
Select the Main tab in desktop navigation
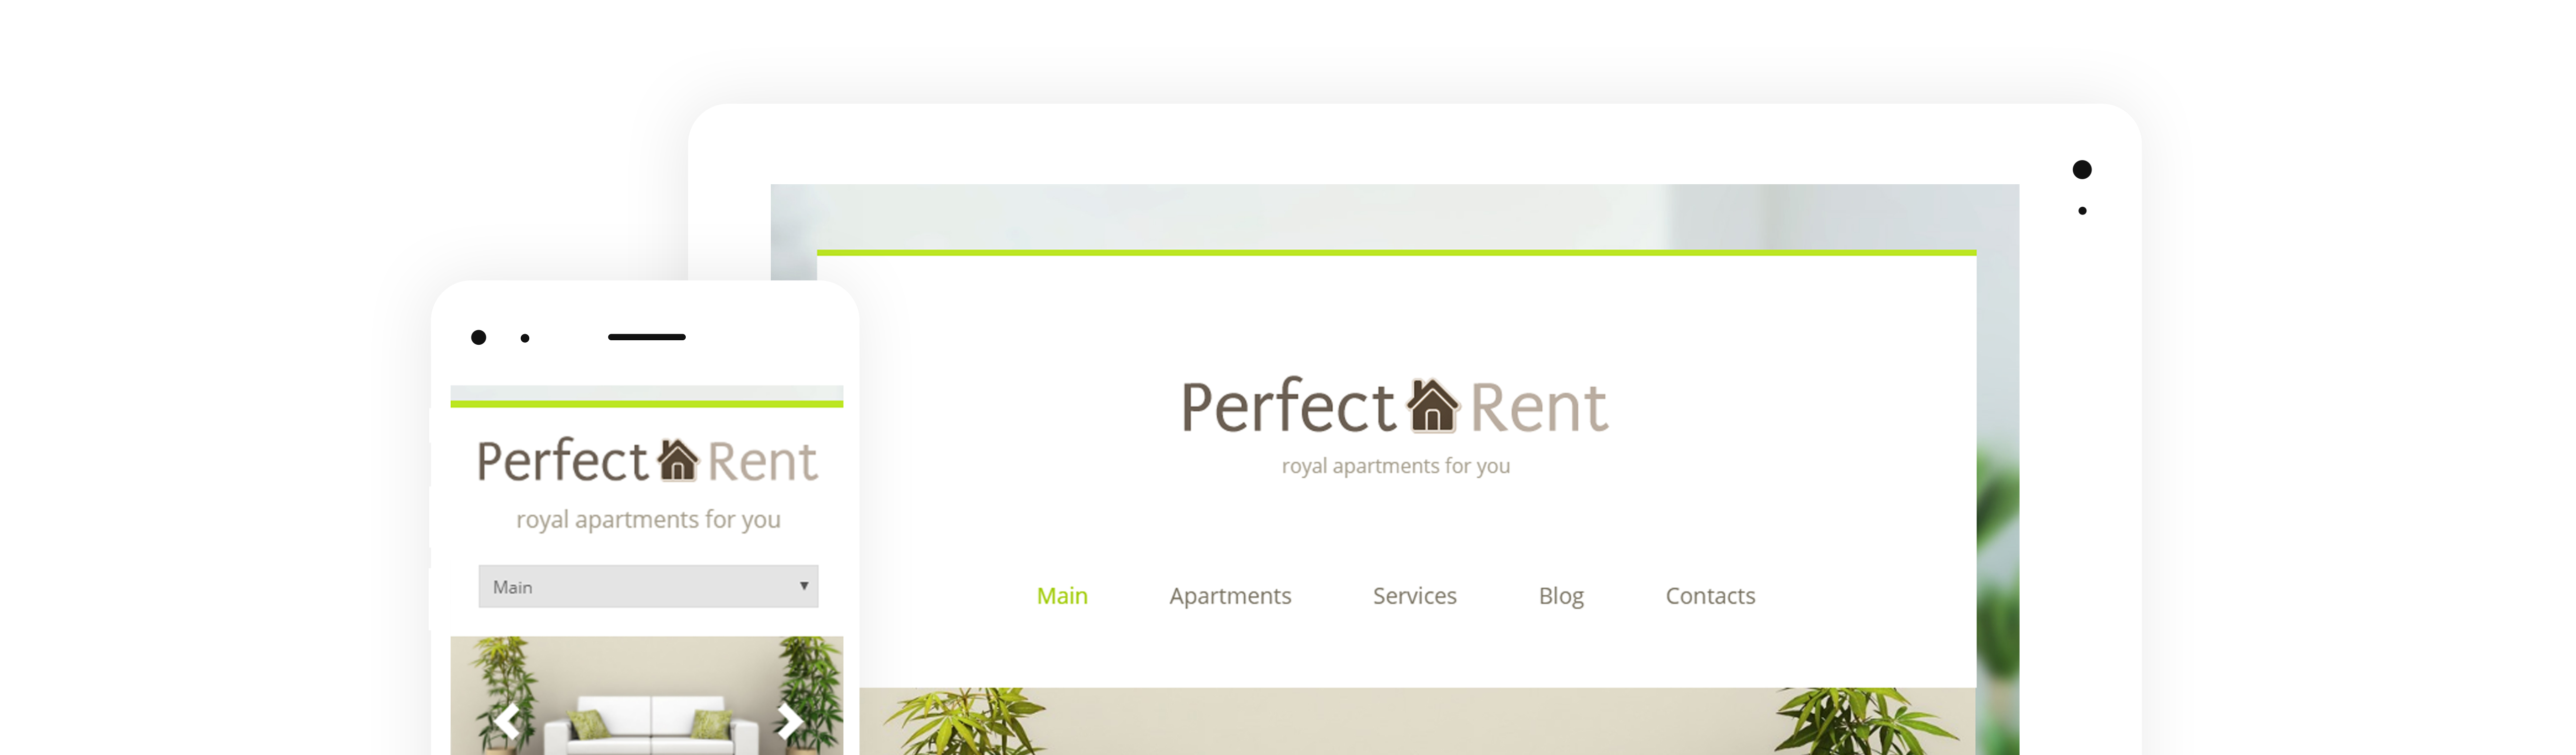click(1063, 595)
